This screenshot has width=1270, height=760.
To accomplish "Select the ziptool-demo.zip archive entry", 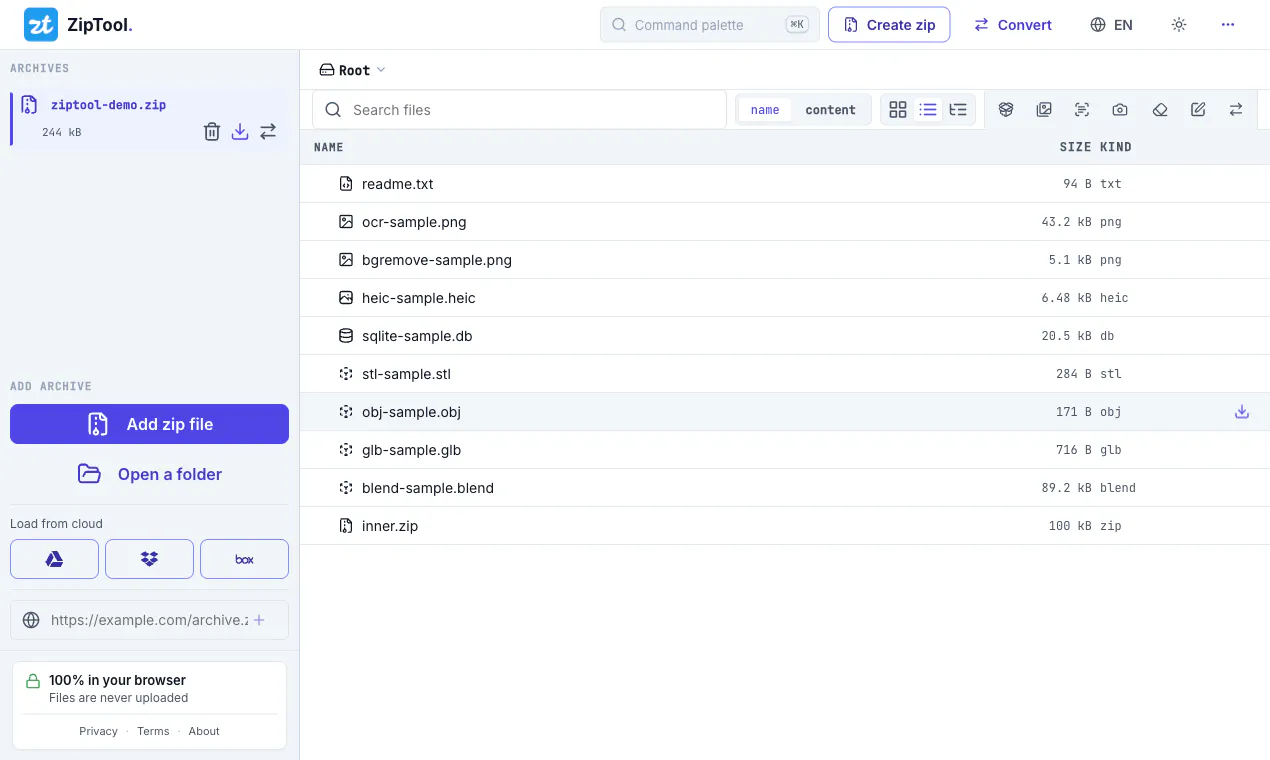I will click(x=149, y=118).
